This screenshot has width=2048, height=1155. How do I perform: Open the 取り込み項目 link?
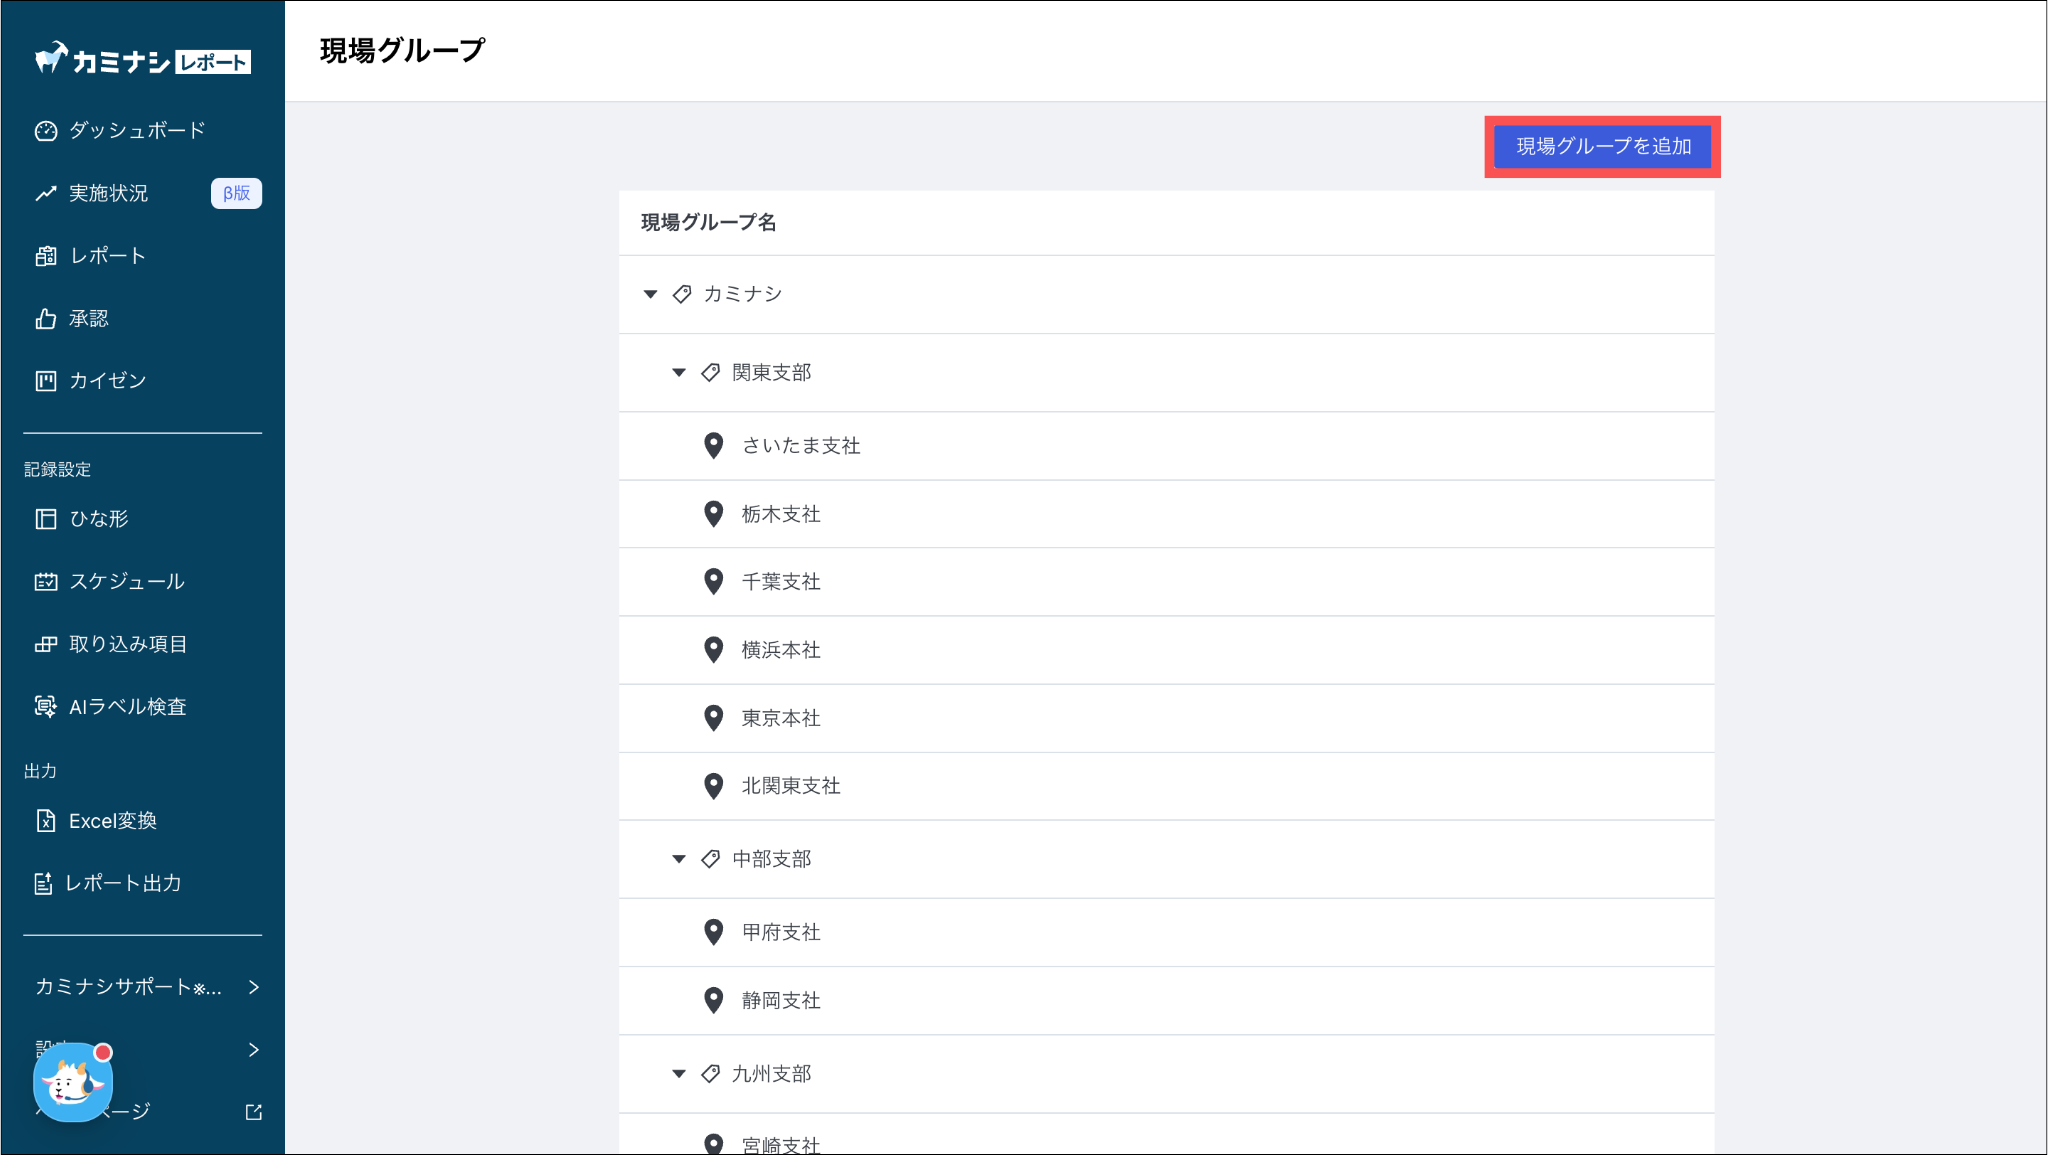click(128, 645)
